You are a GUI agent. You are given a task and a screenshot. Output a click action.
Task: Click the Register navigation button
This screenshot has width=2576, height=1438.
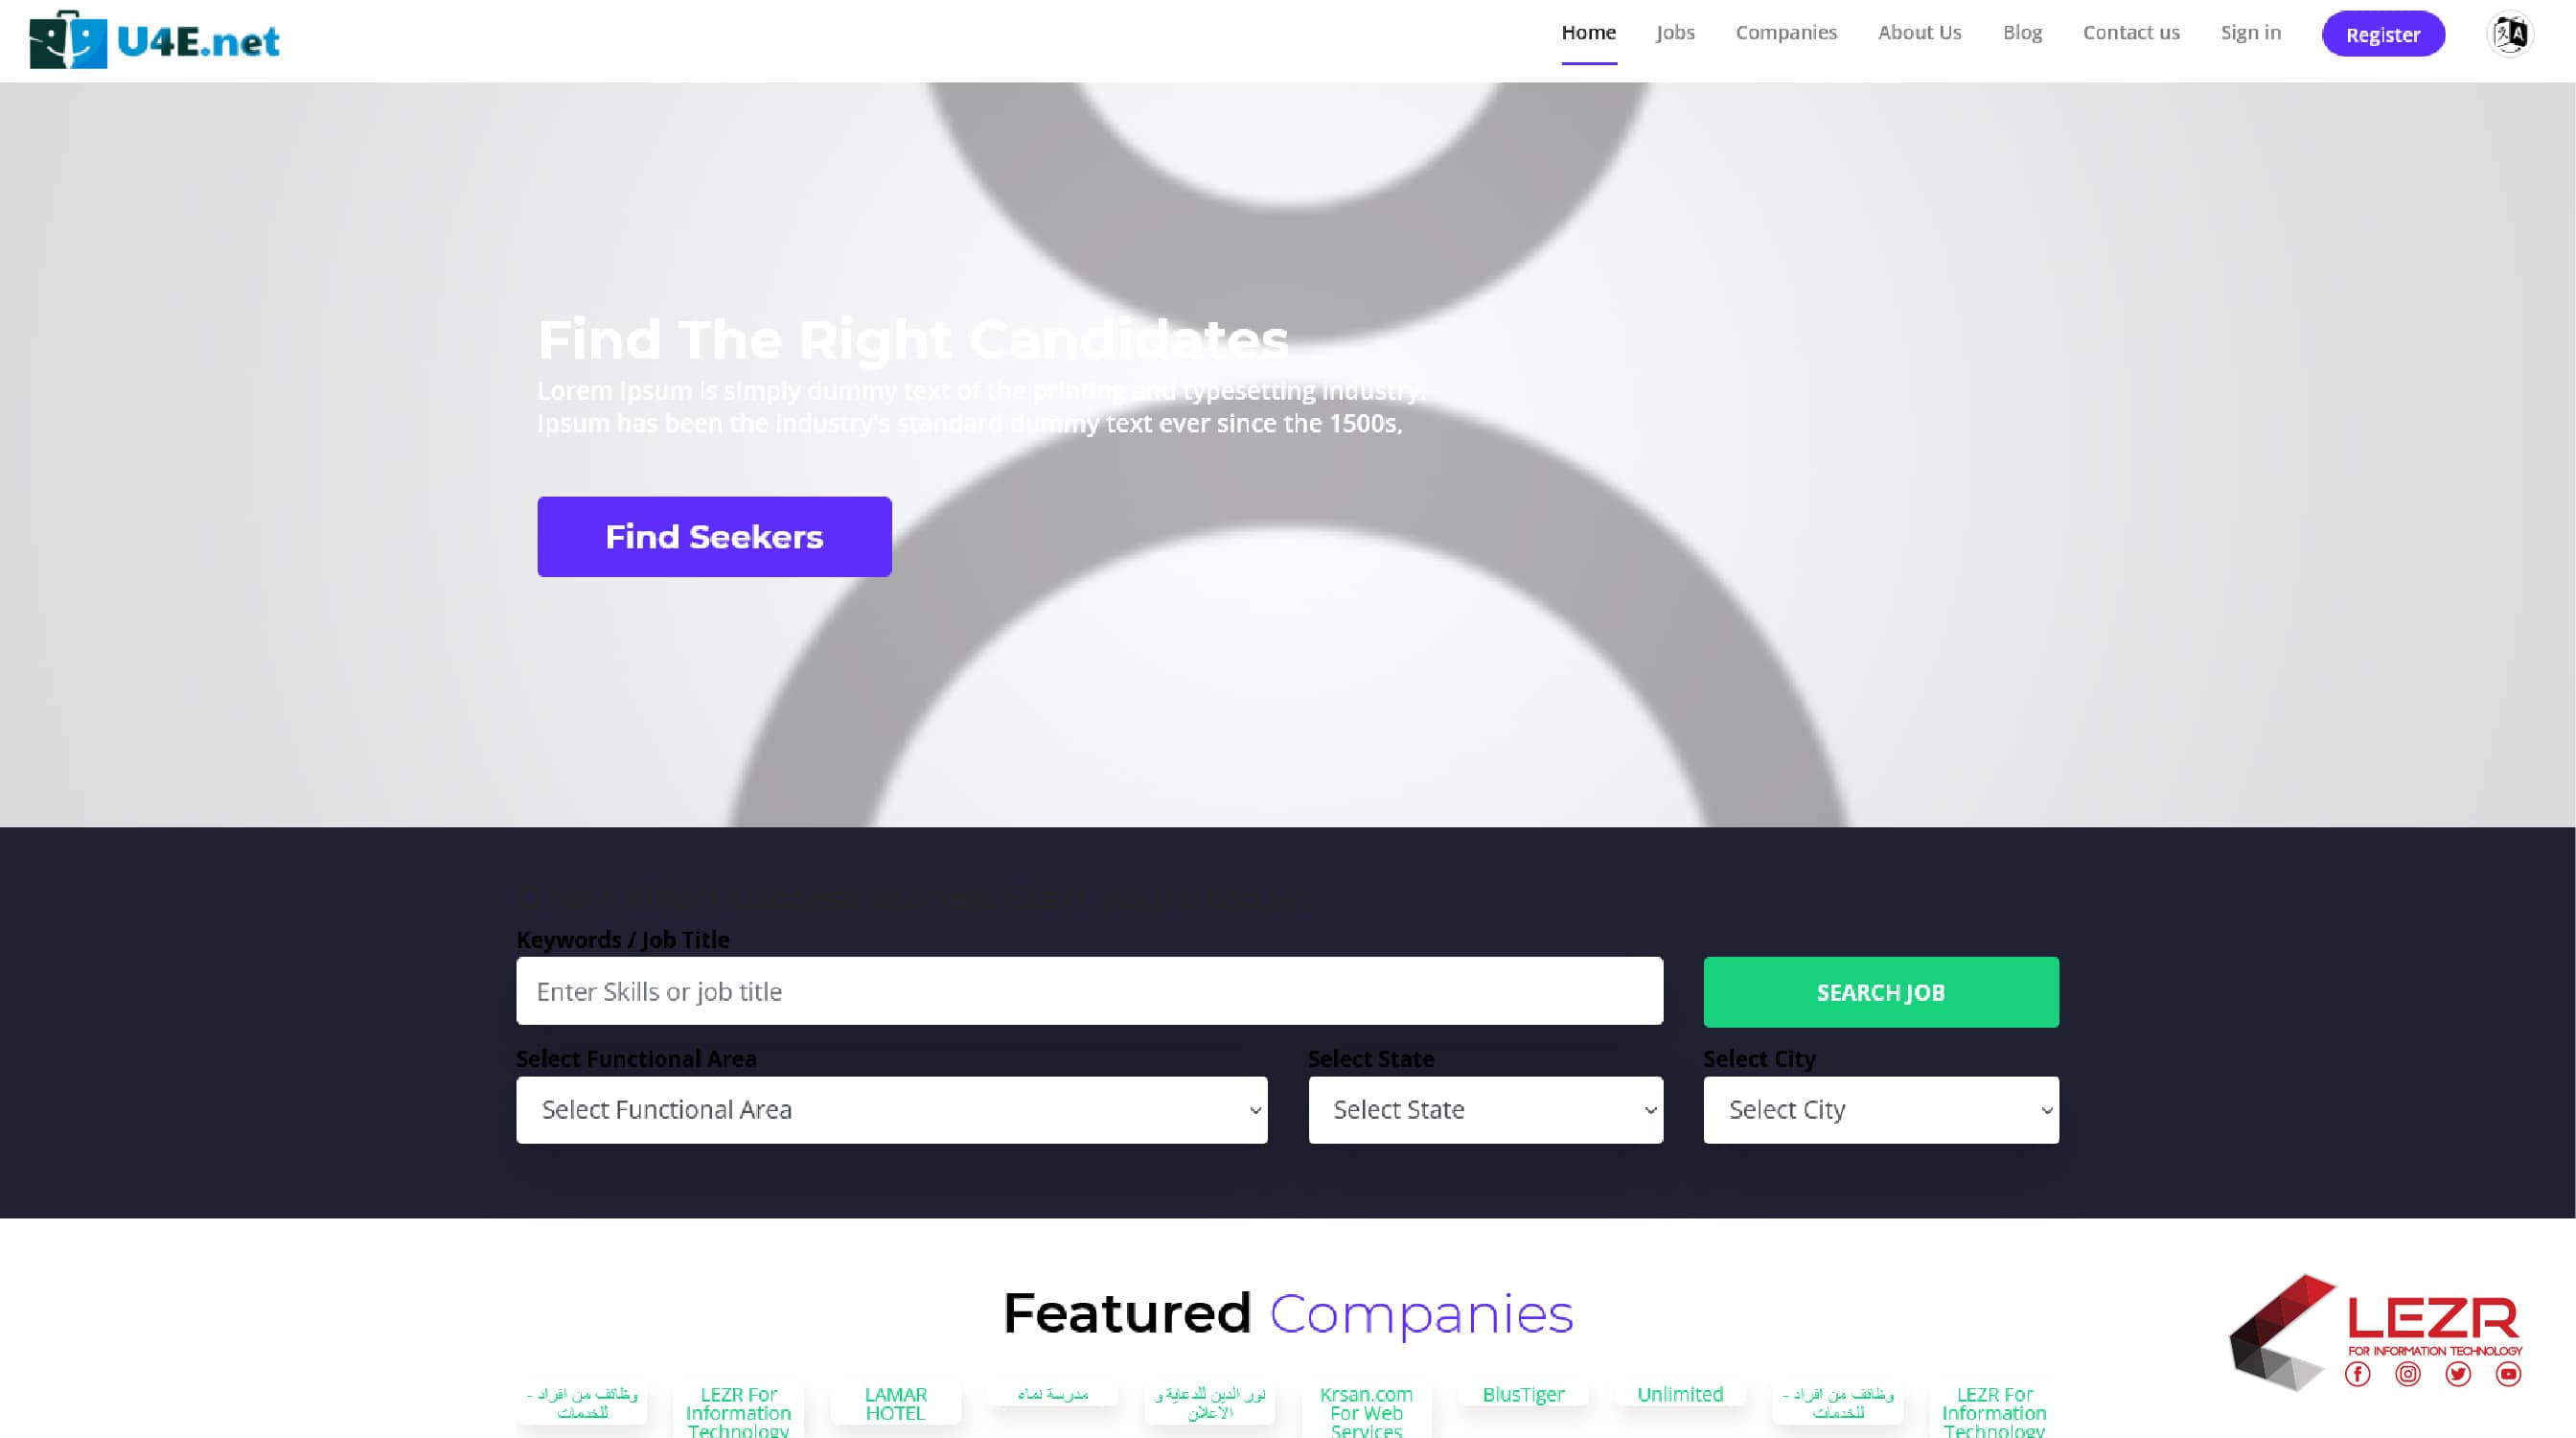coord(2383,34)
